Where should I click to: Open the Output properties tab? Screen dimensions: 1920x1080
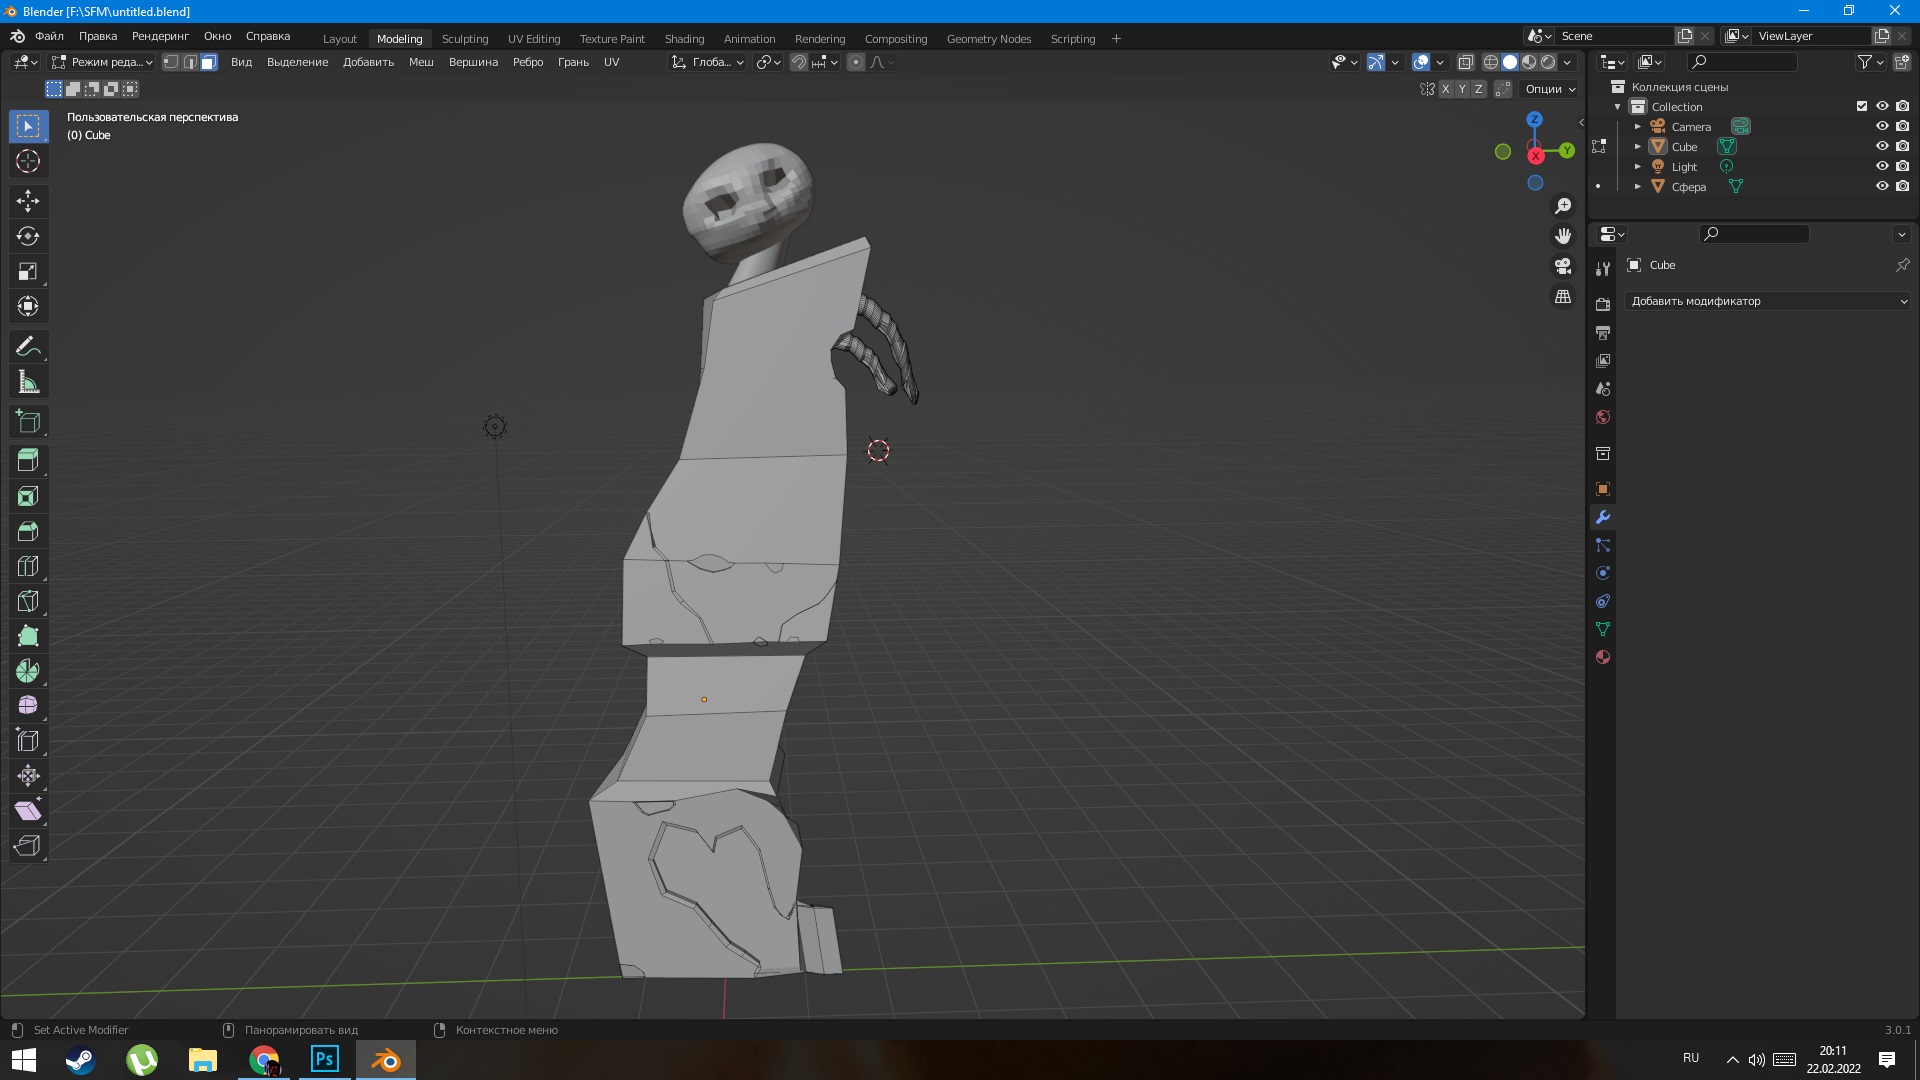[x=1603, y=332]
